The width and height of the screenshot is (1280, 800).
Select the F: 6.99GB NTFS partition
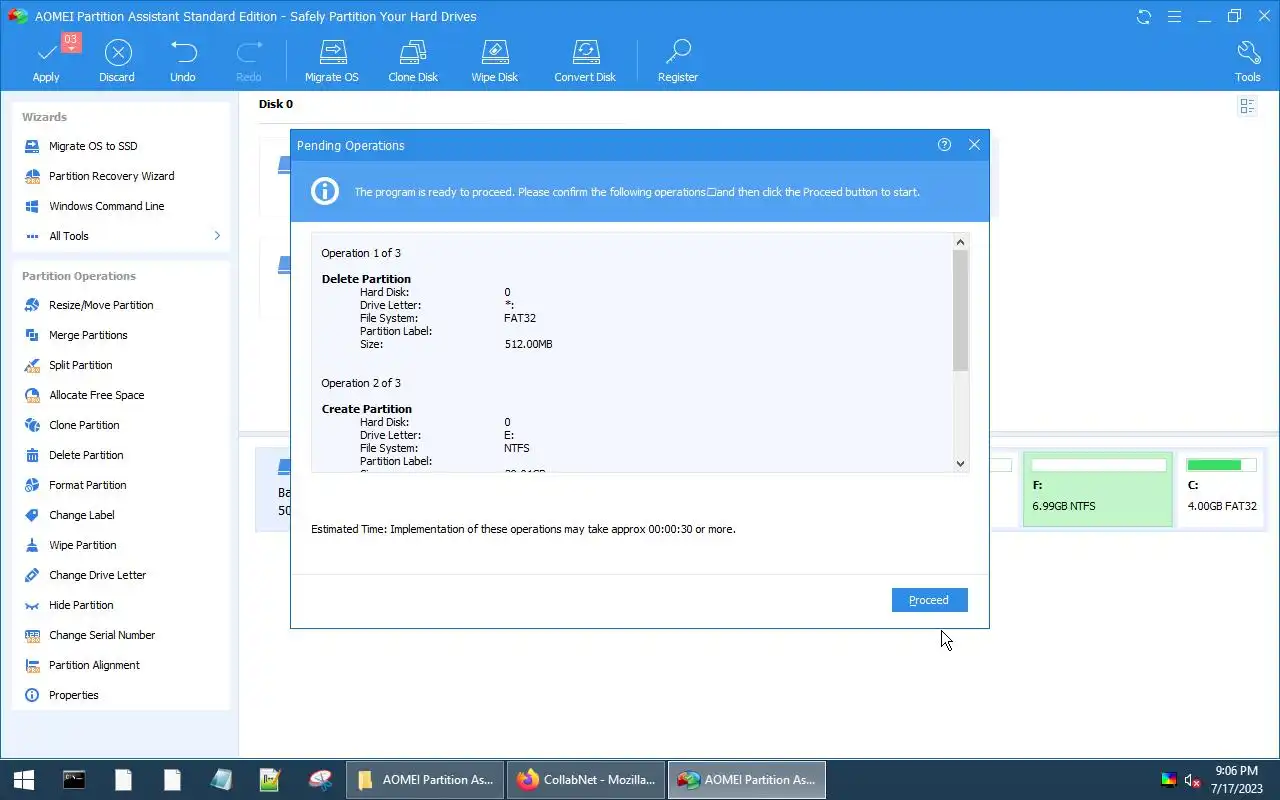[1098, 490]
